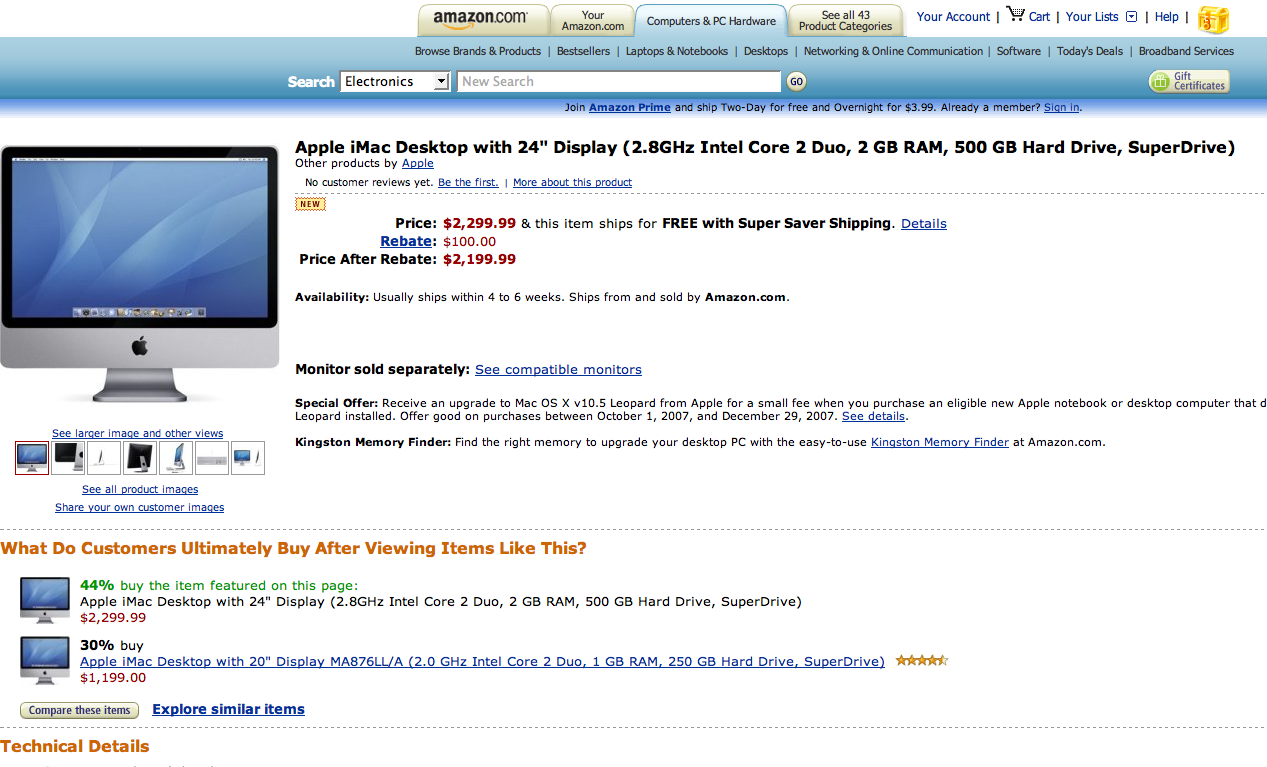Open the Apple brand link

(418, 163)
